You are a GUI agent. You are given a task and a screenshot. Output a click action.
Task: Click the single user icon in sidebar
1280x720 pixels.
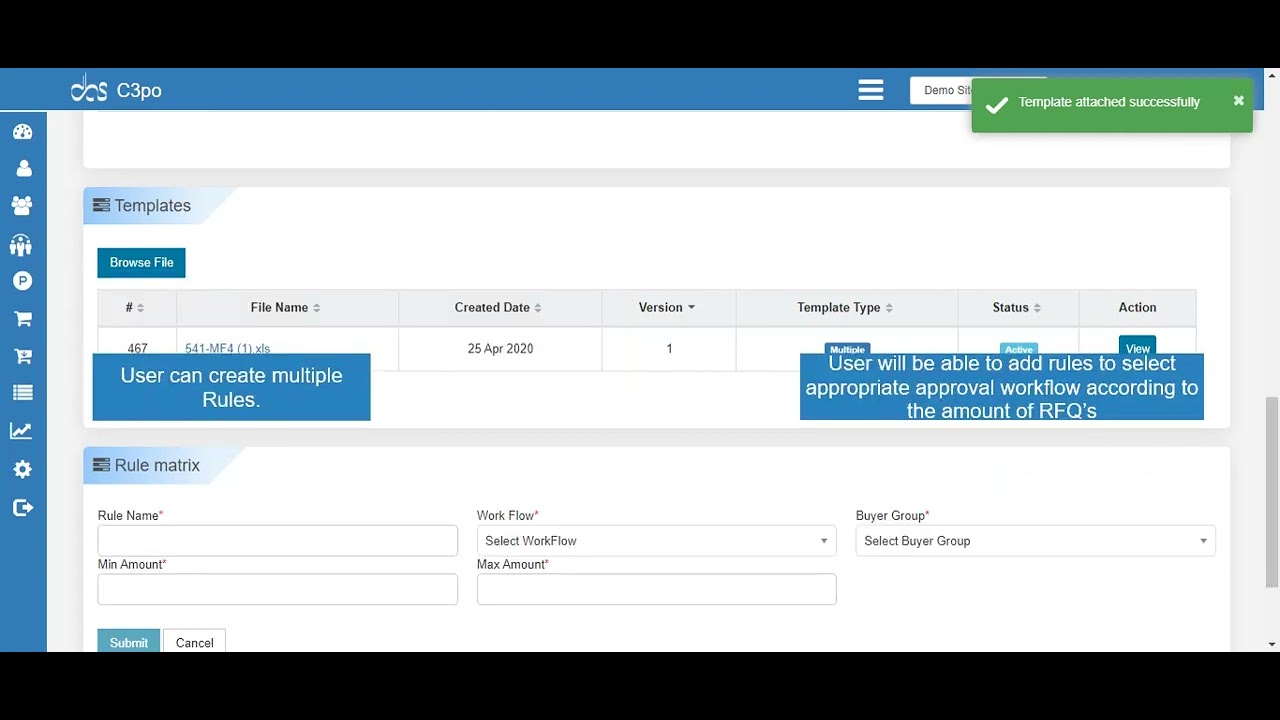coord(23,168)
